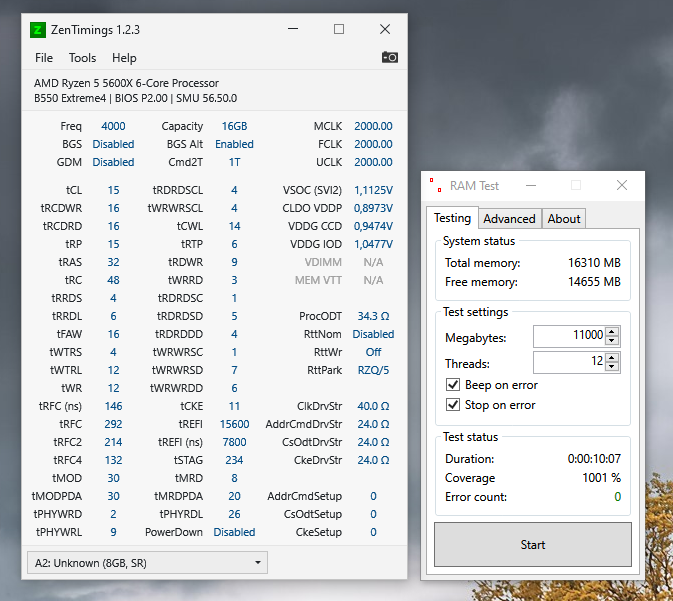673x601 pixels.
Task: Click the VSOC (SVI2) value 1,1125V
Action: pyautogui.click(x=373, y=190)
